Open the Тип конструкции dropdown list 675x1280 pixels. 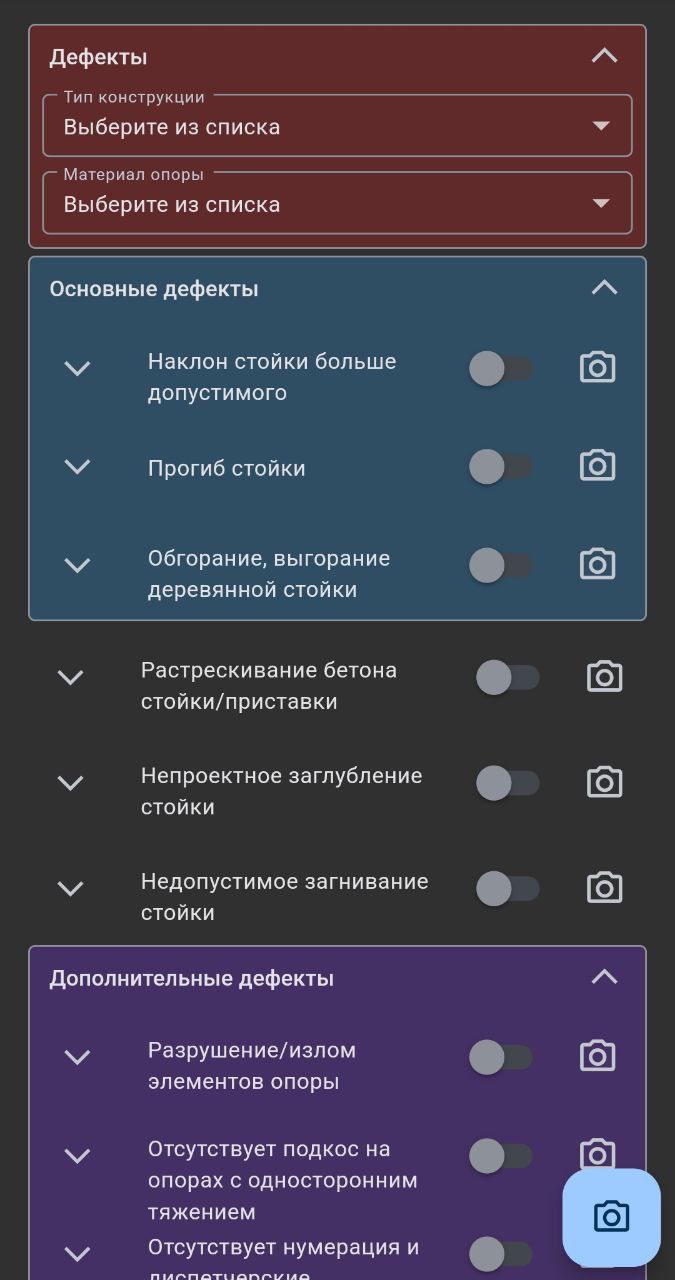tap(337, 127)
